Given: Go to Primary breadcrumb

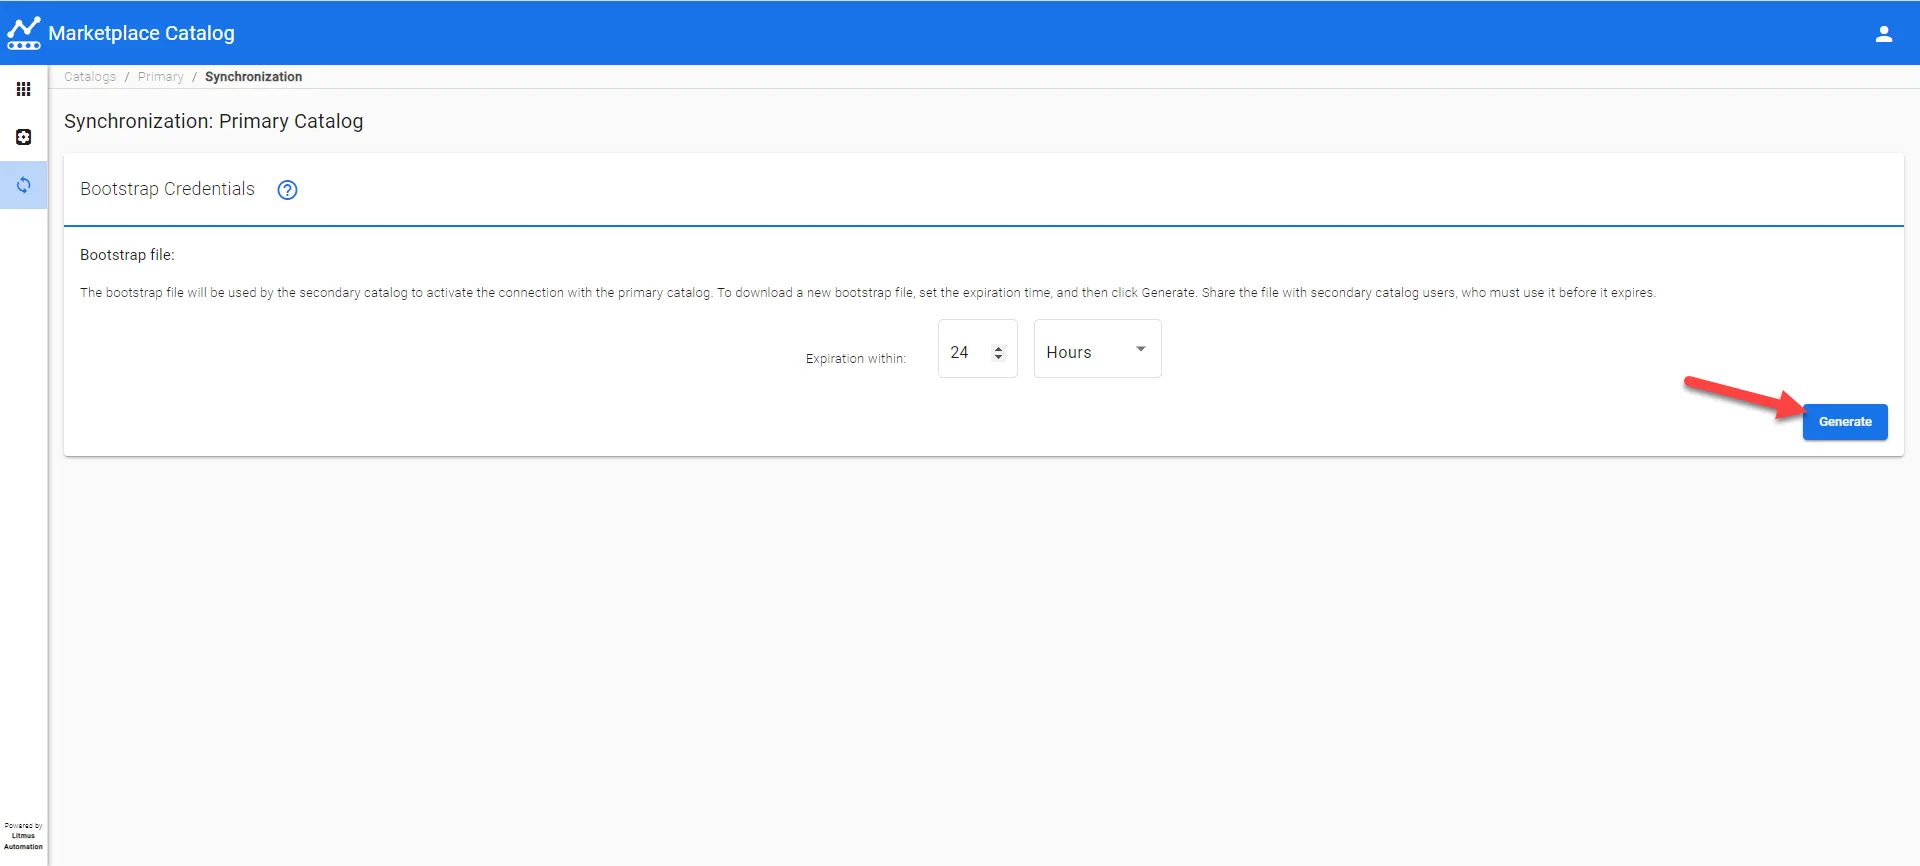Looking at the screenshot, I should coord(161,77).
